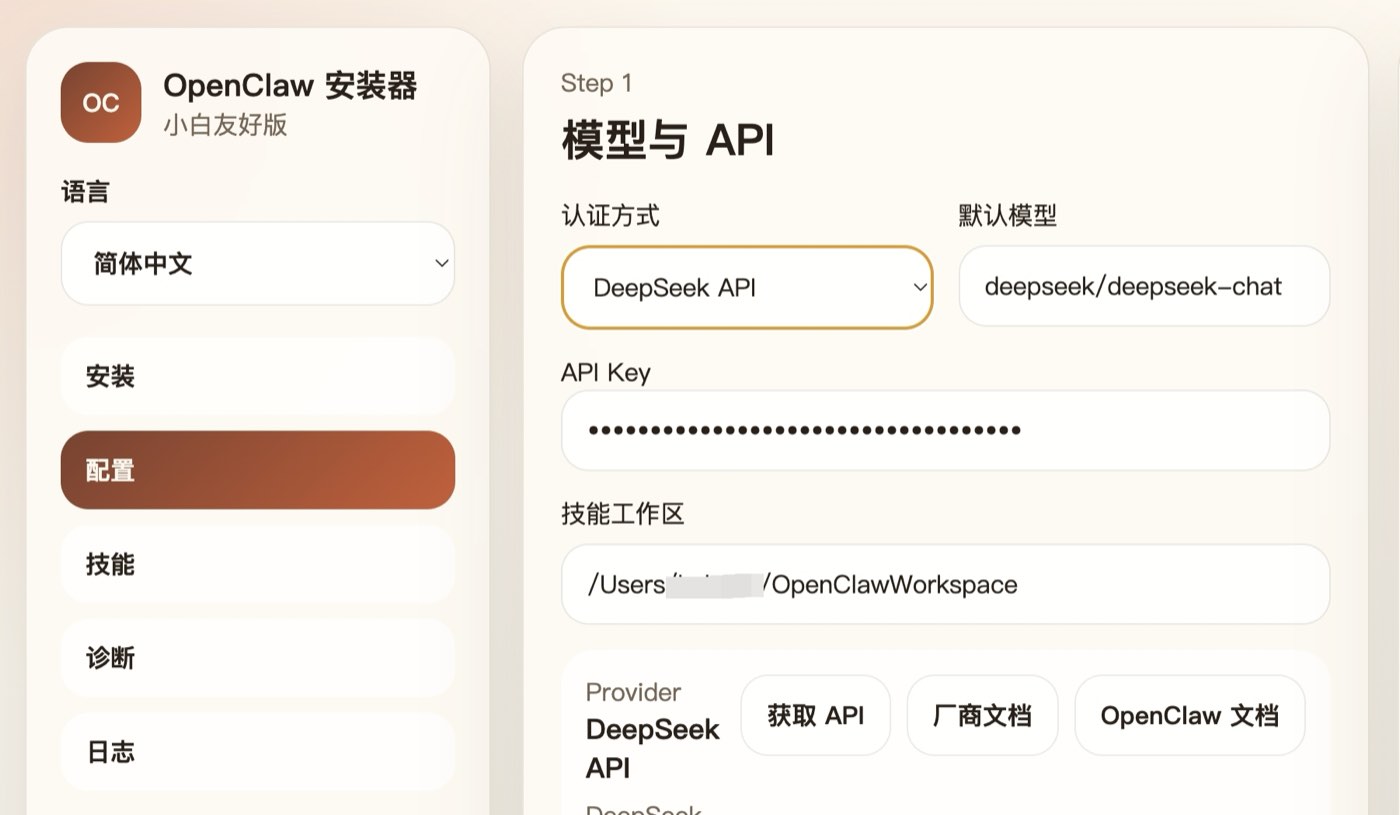Screen dimensions: 1400x815
Task: Open the 简体中文 language dropdown
Action: (x=258, y=264)
